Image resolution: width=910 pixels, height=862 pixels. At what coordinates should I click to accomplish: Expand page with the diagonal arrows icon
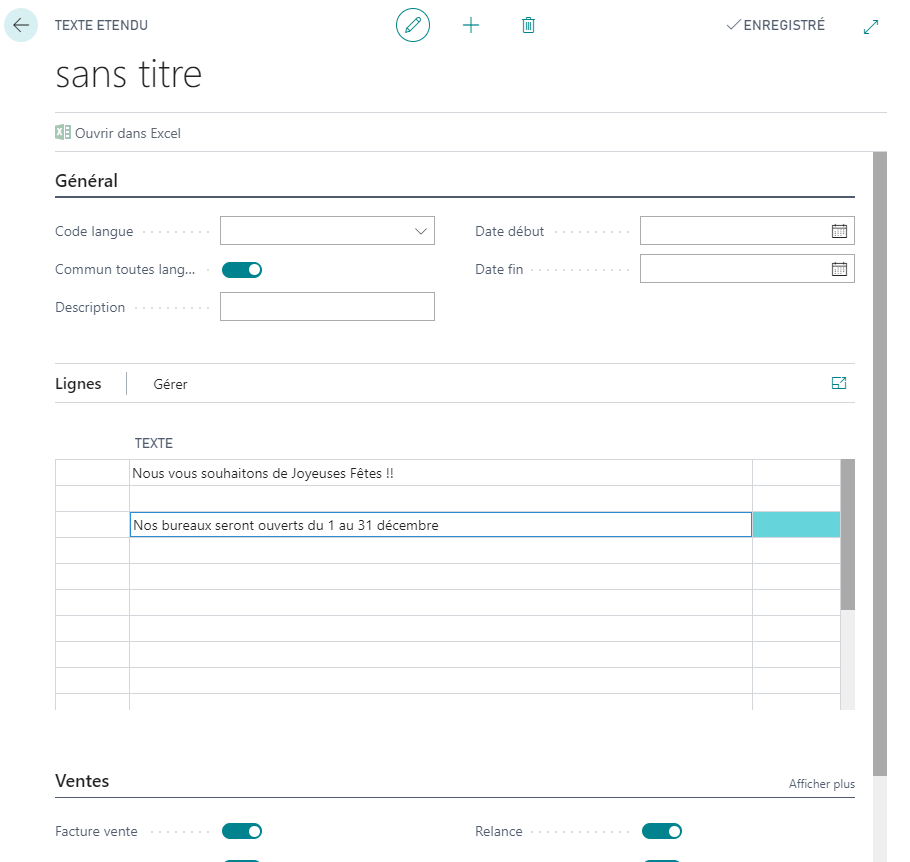(871, 27)
